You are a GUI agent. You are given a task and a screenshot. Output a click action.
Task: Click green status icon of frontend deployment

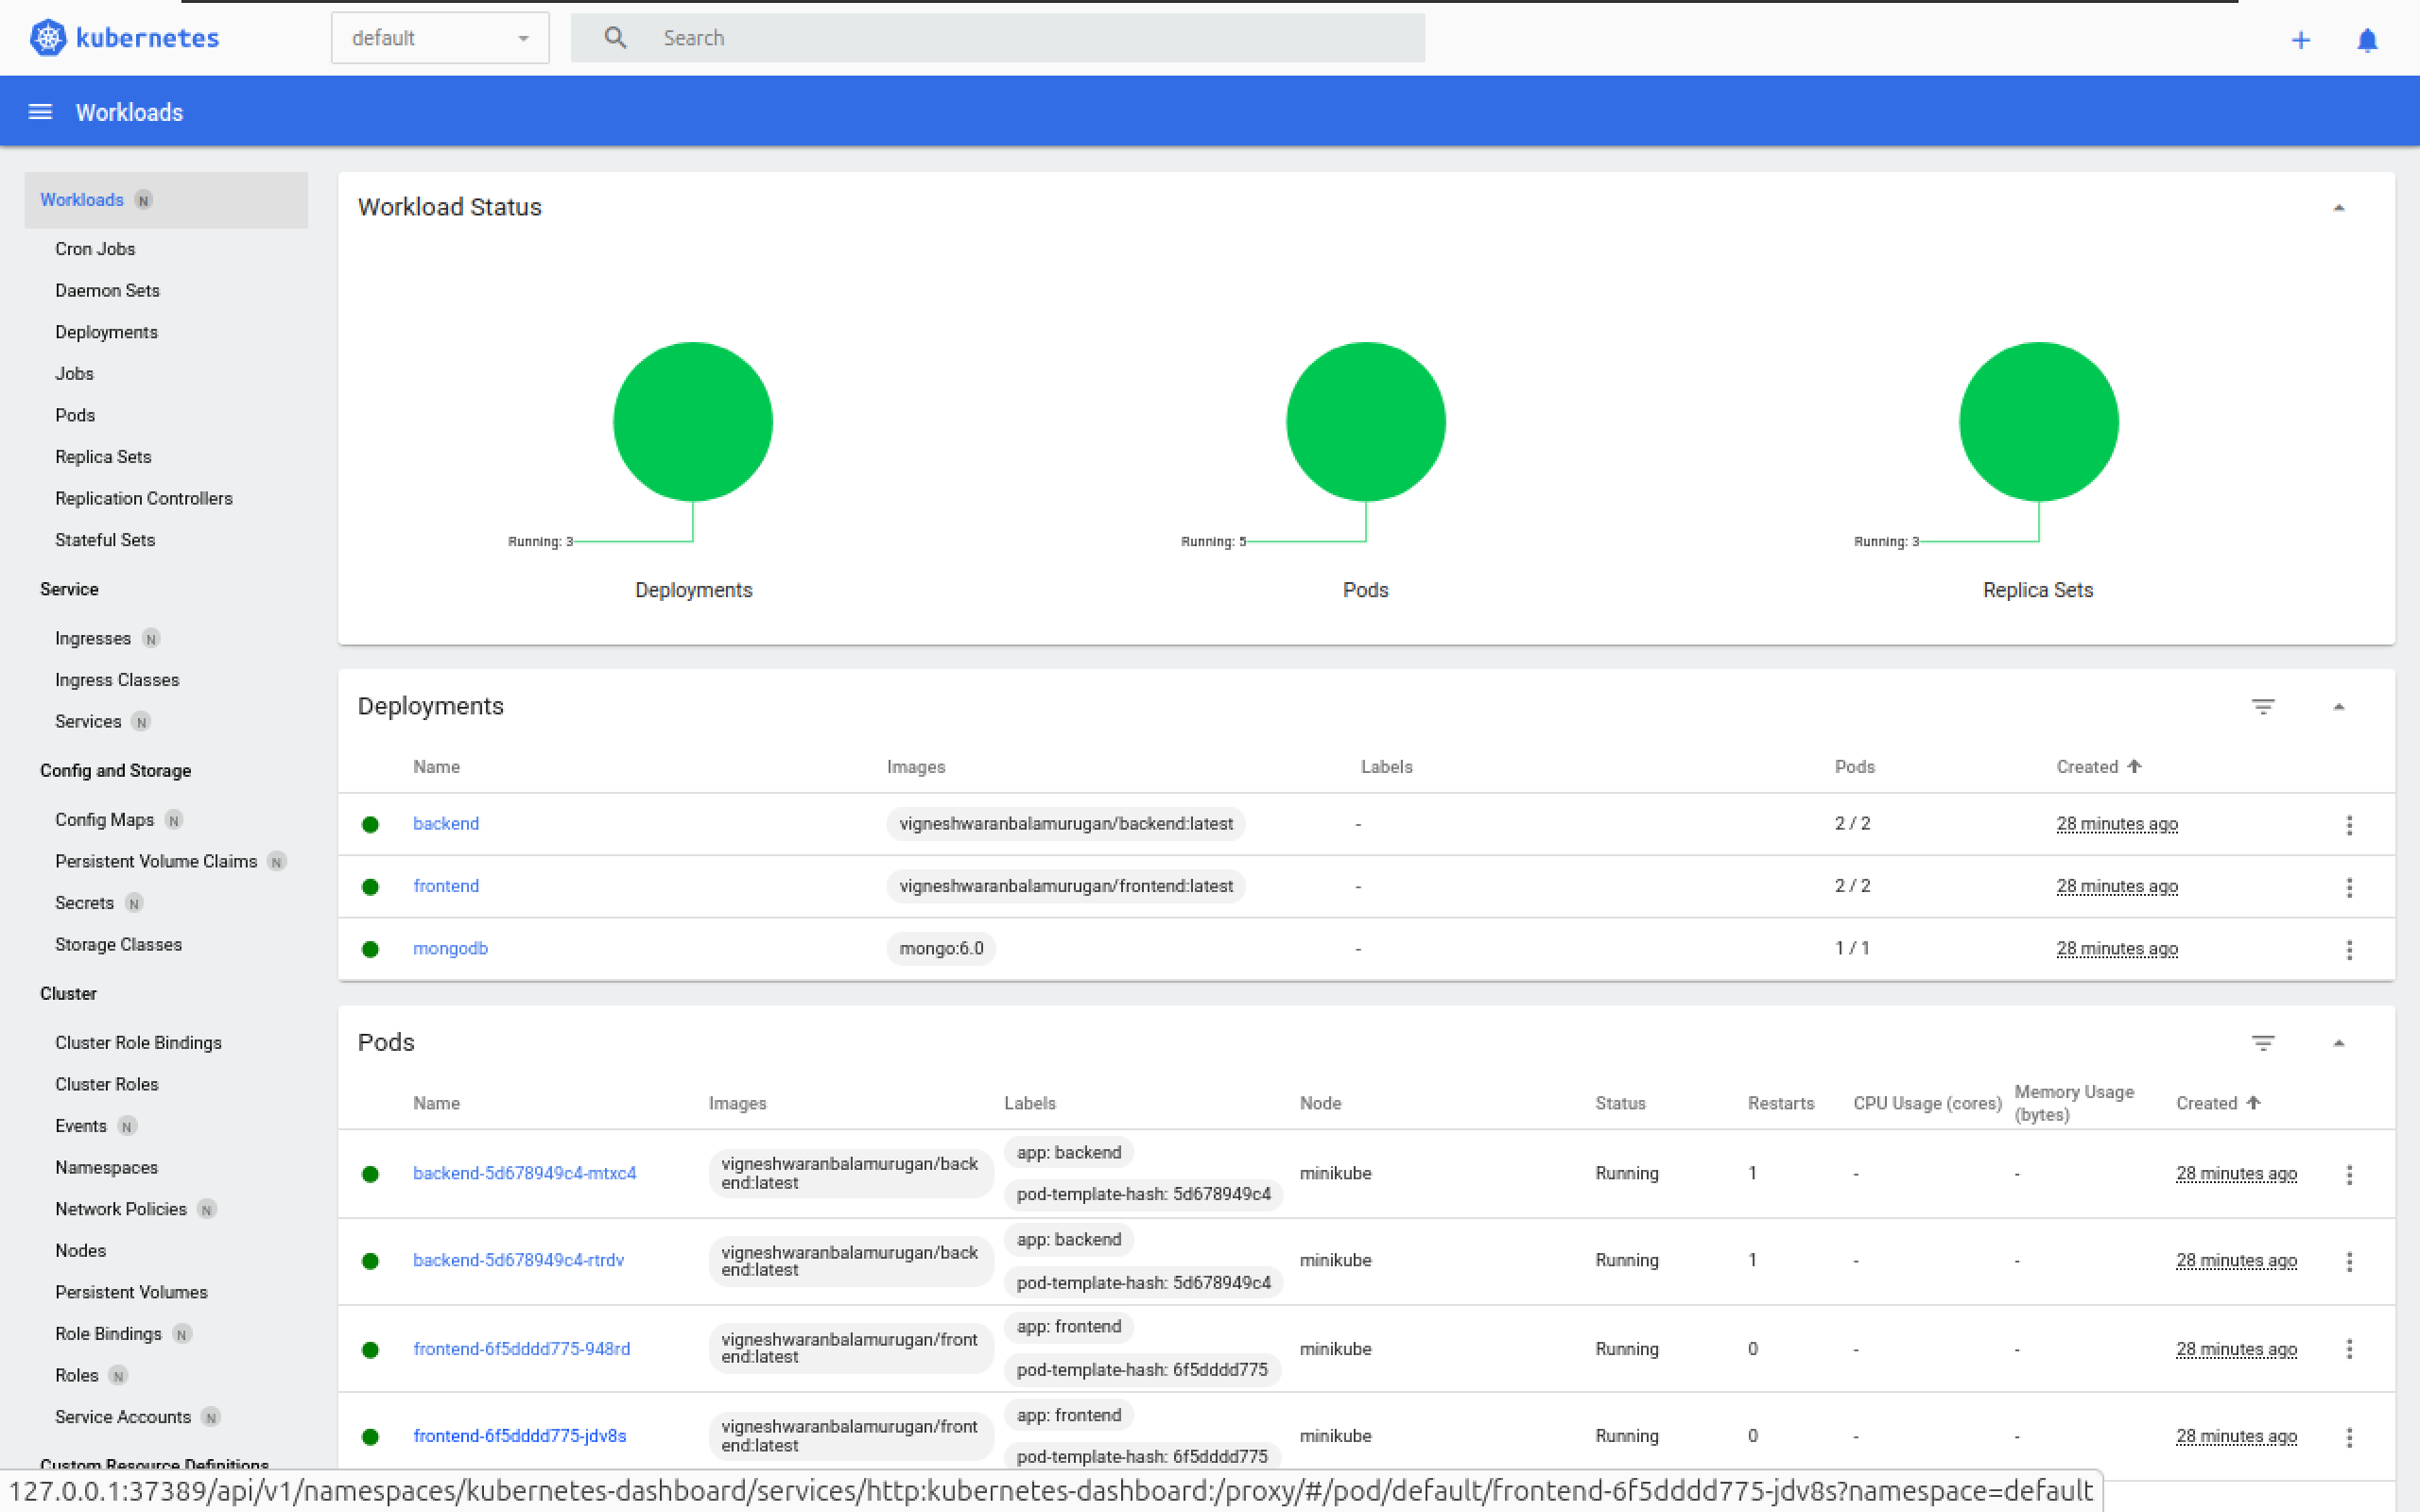click(370, 887)
